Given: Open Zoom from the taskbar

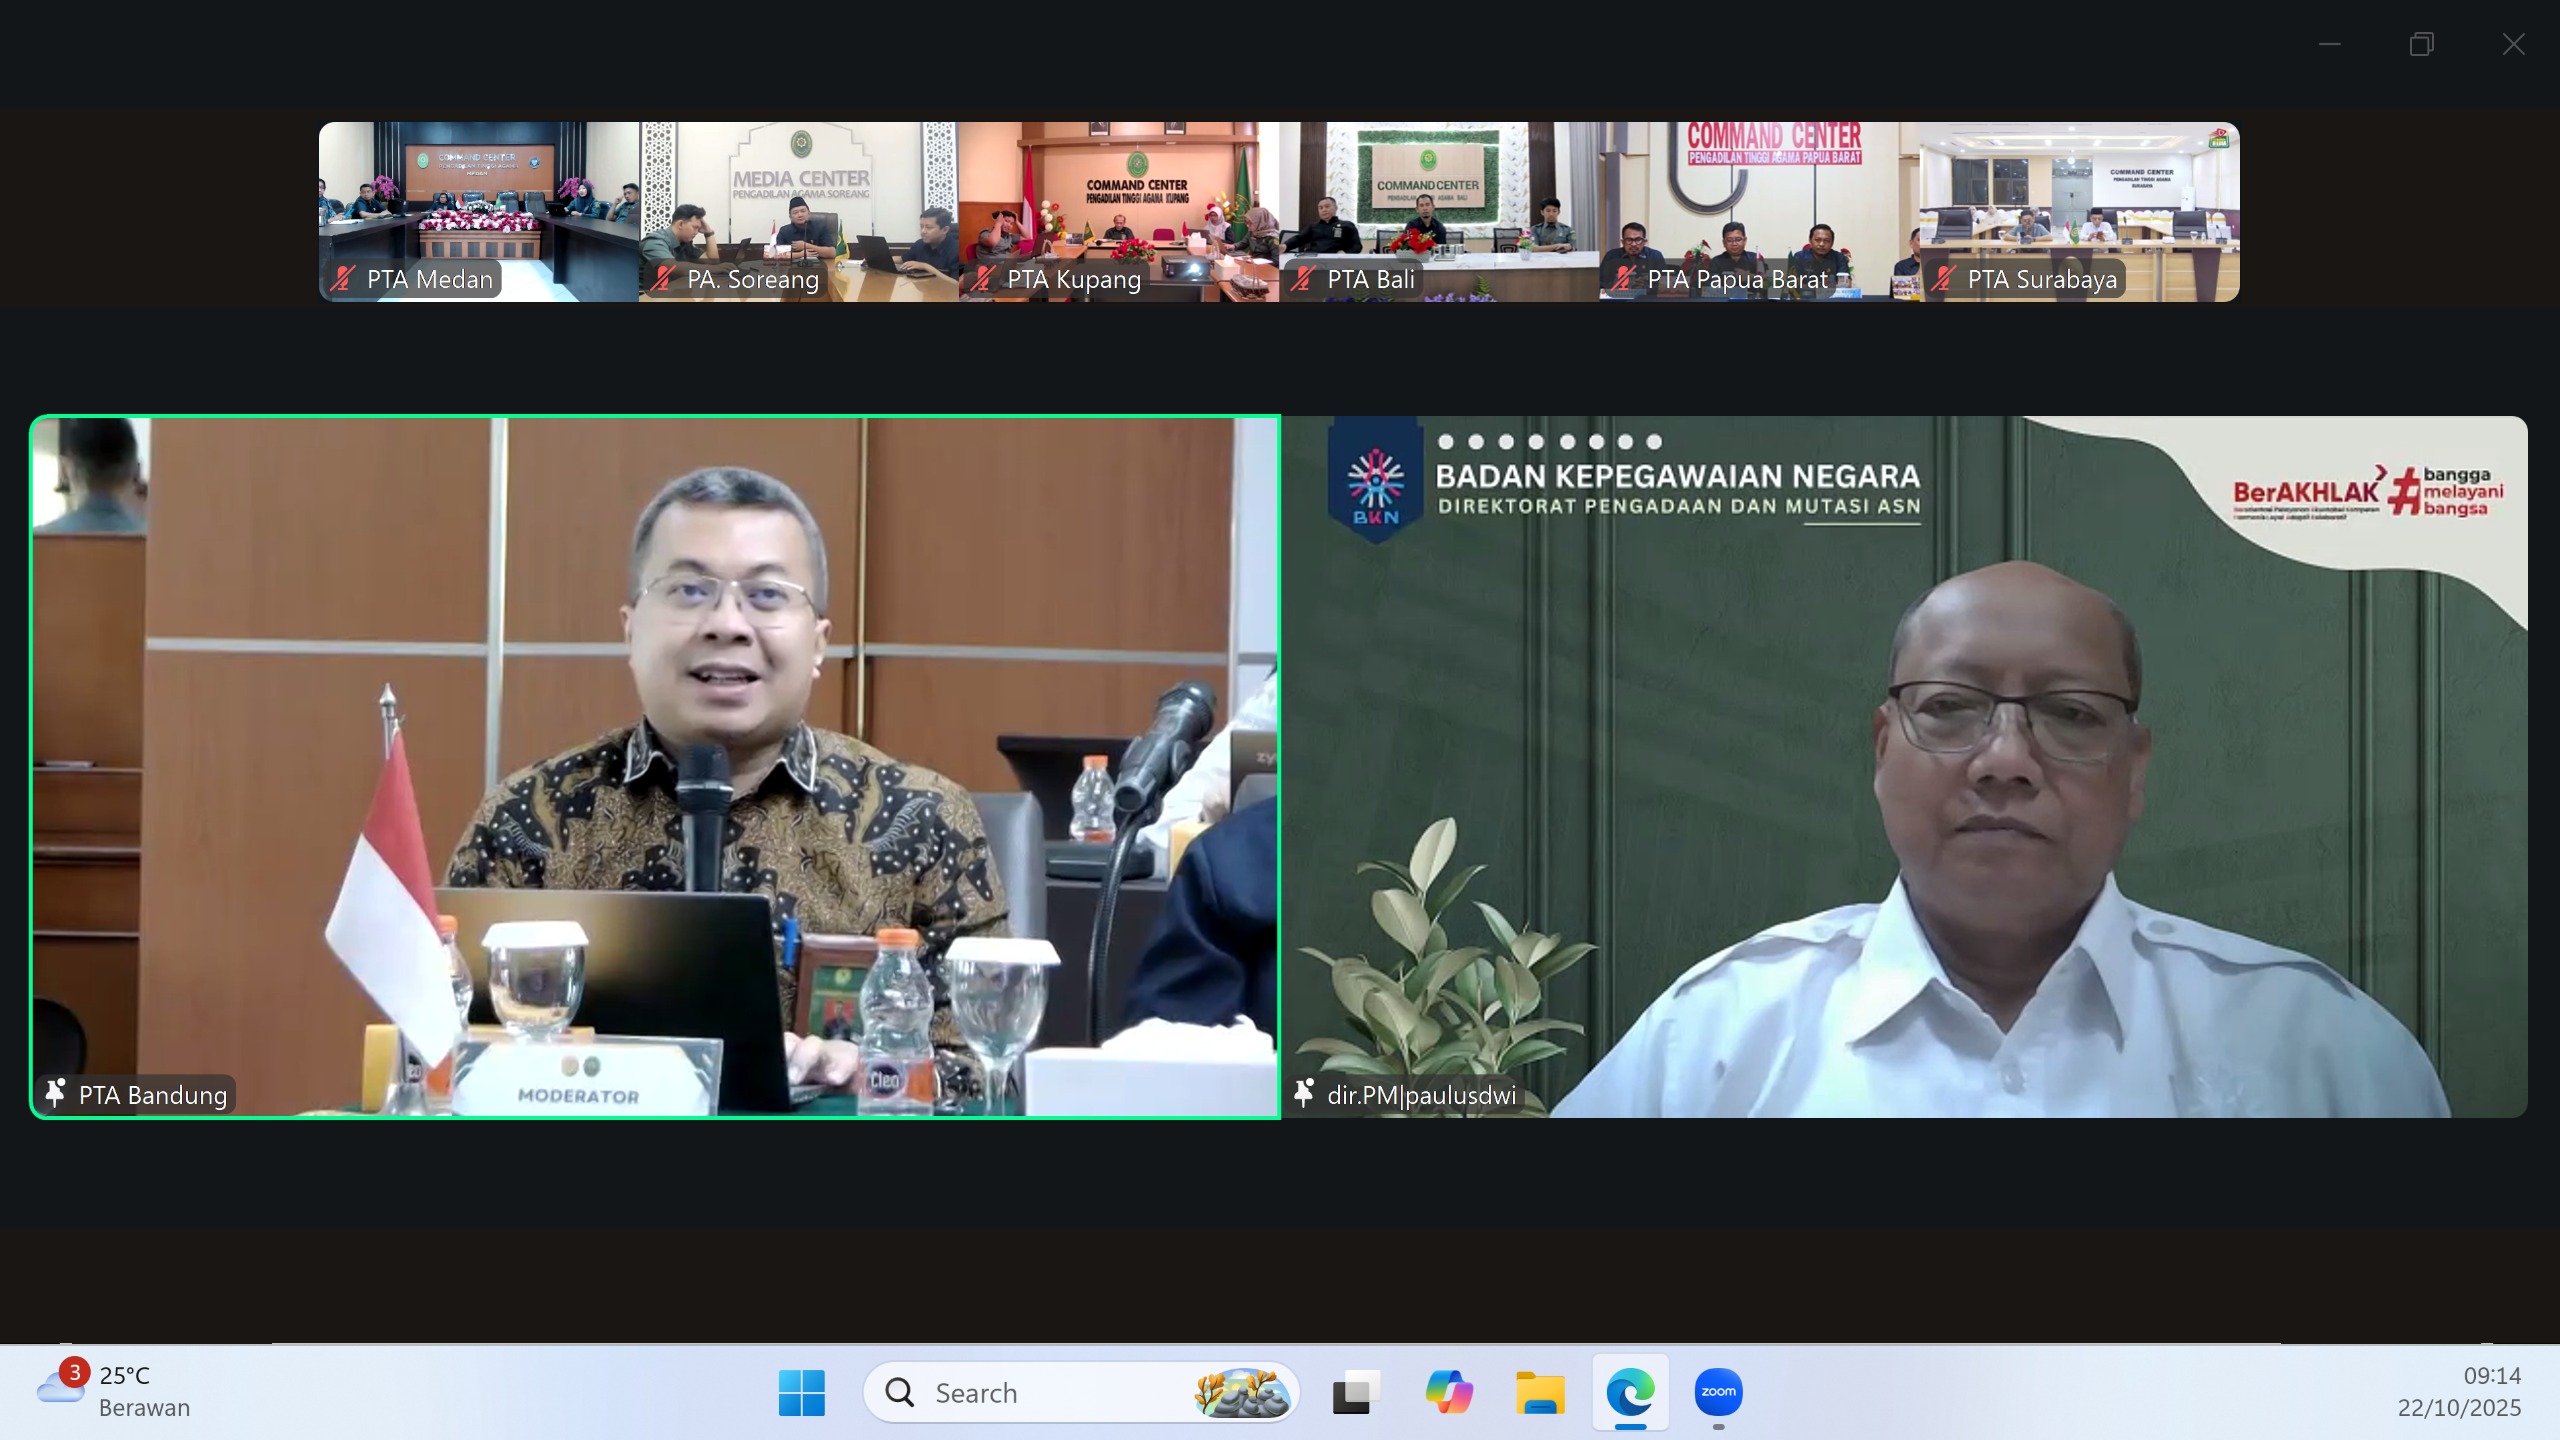Looking at the screenshot, I should click(x=1718, y=1392).
